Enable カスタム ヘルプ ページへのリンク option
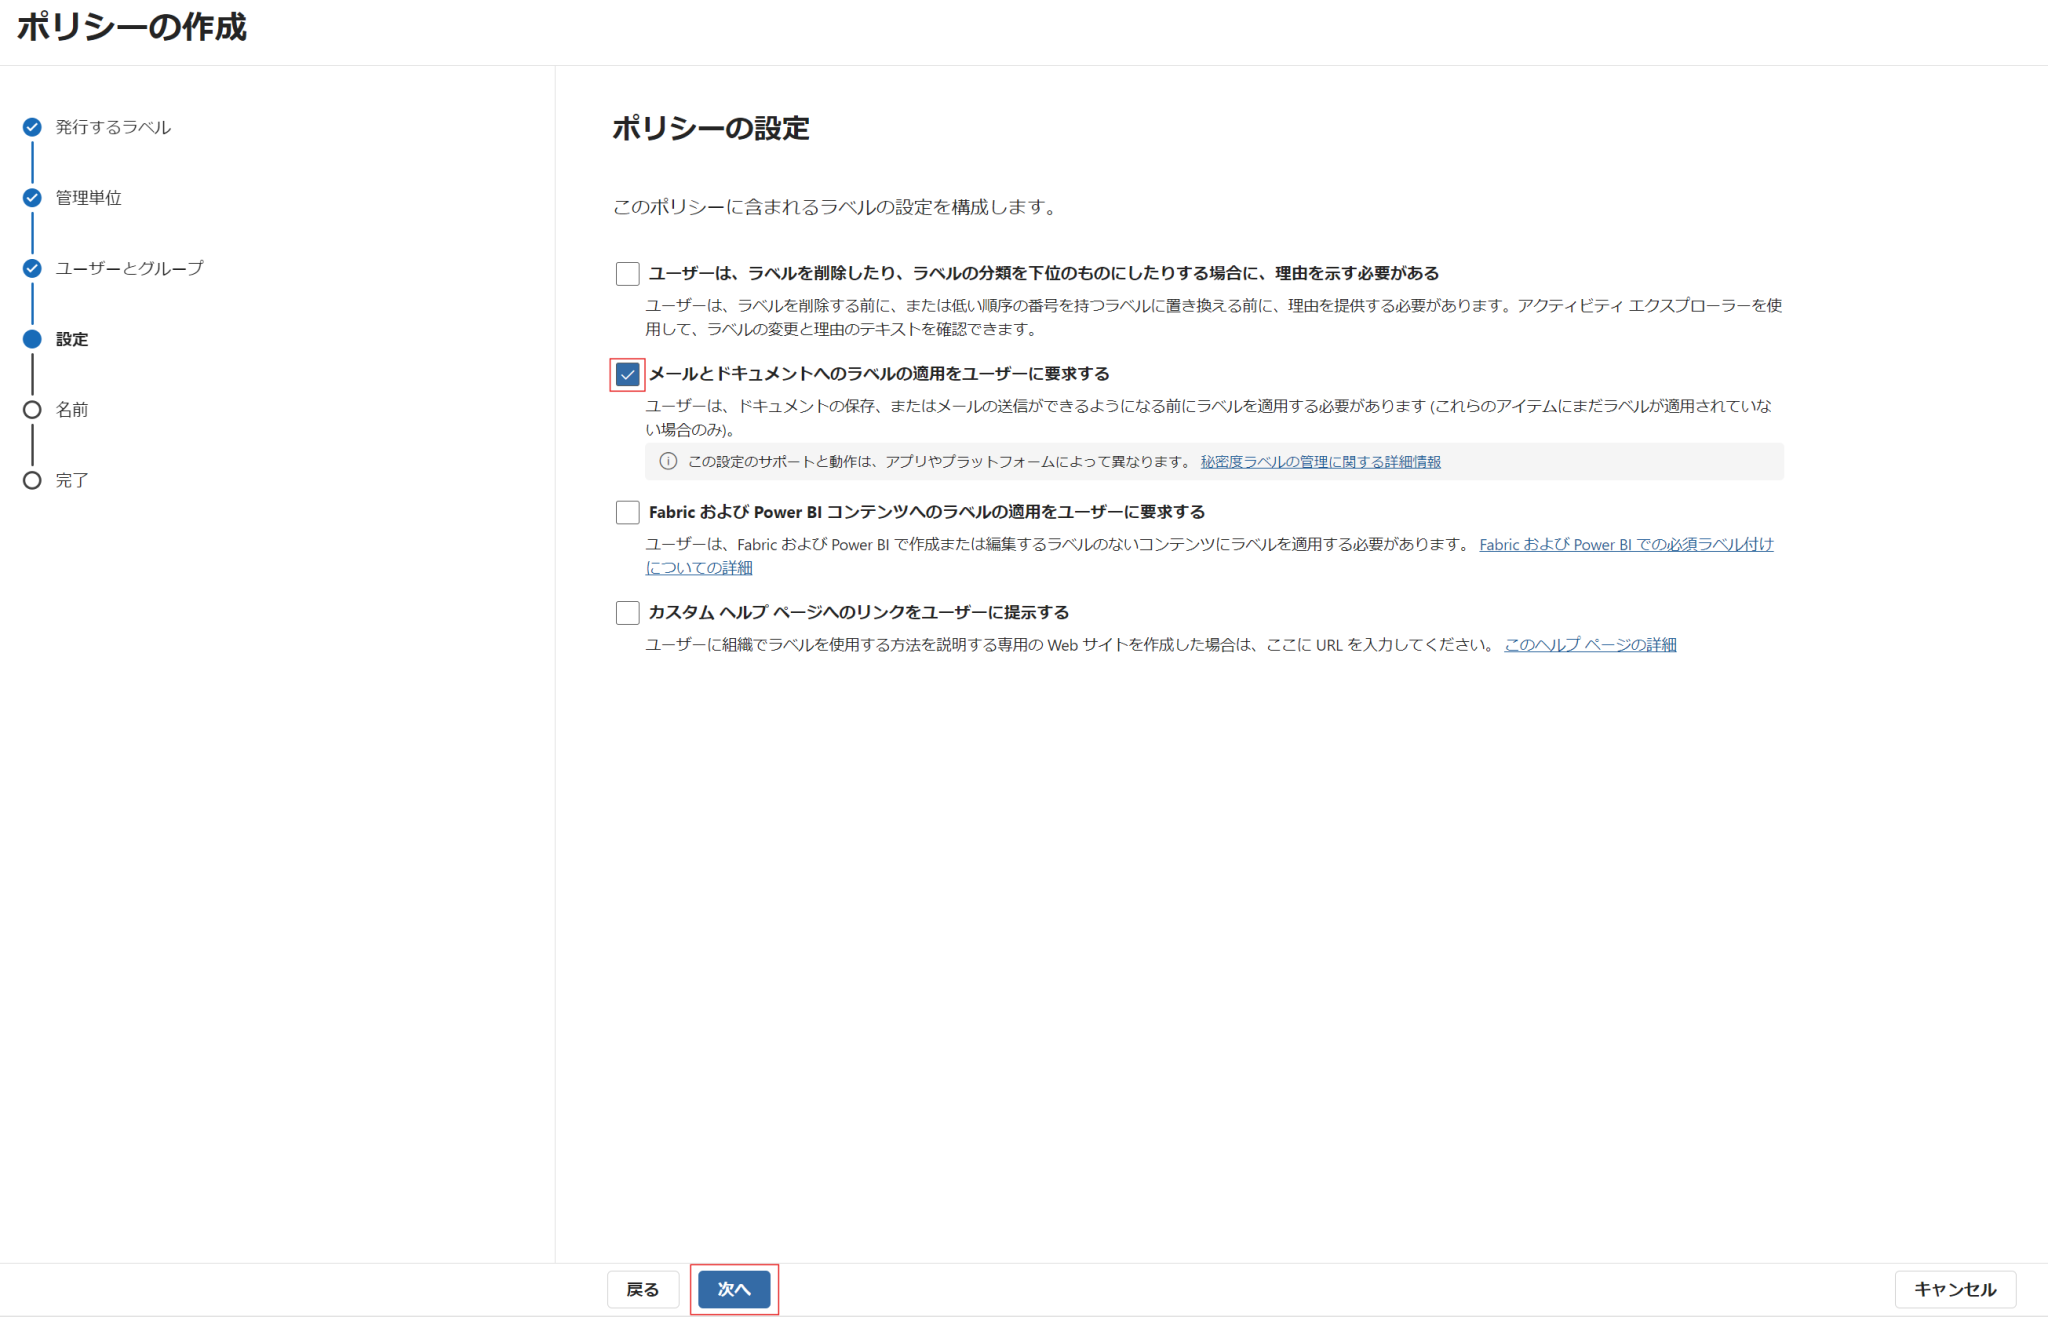This screenshot has height=1317, width=2048. coord(626,611)
